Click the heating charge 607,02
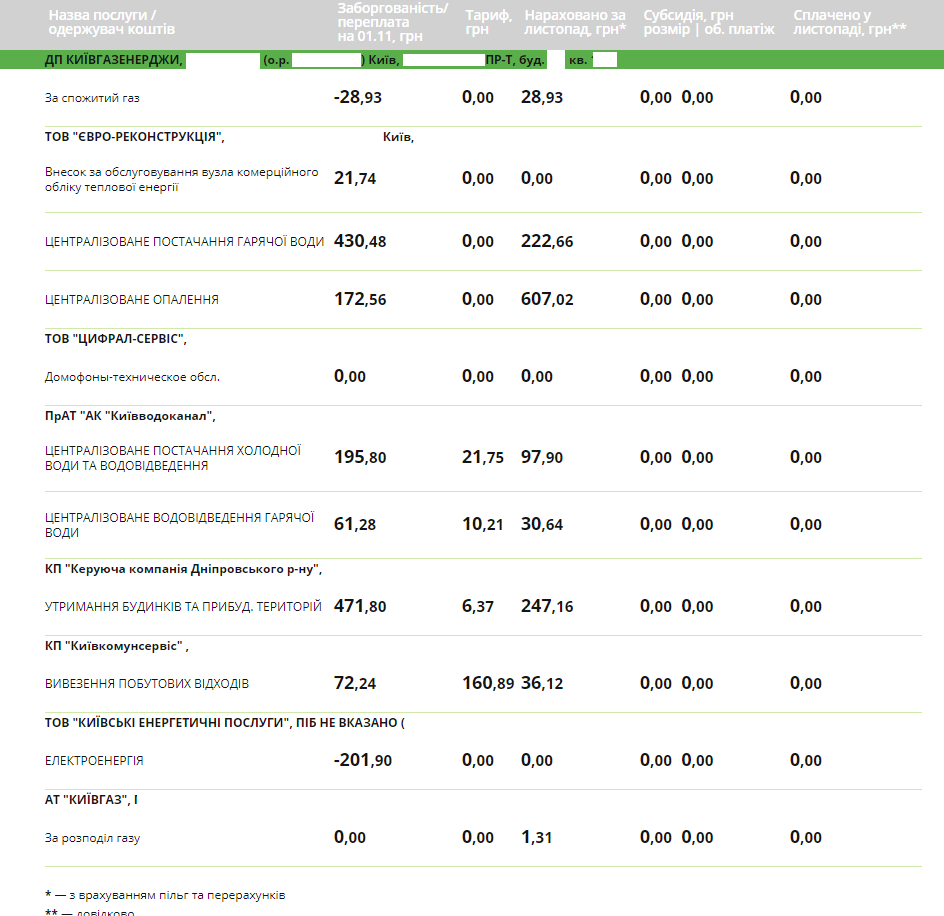Screen dimensions: 944x916 coord(547,299)
